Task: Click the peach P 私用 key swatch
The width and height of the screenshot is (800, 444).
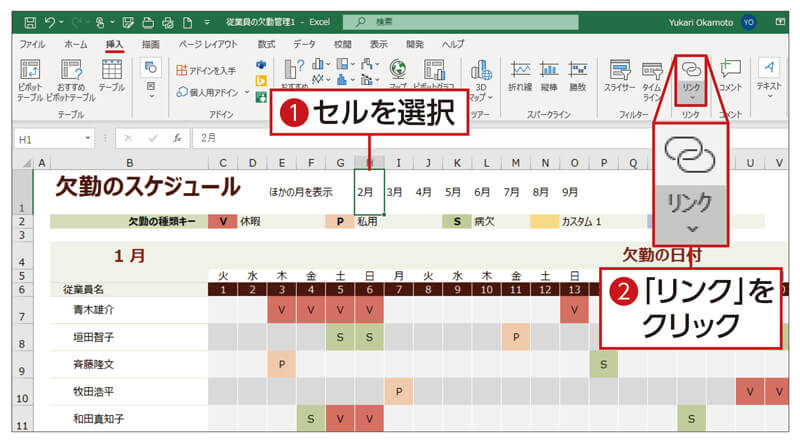Action: click(x=340, y=221)
